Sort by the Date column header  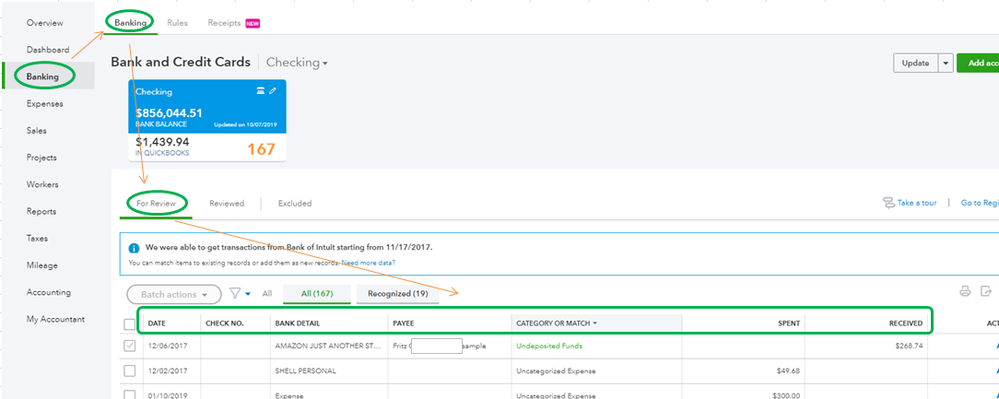coord(157,323)
